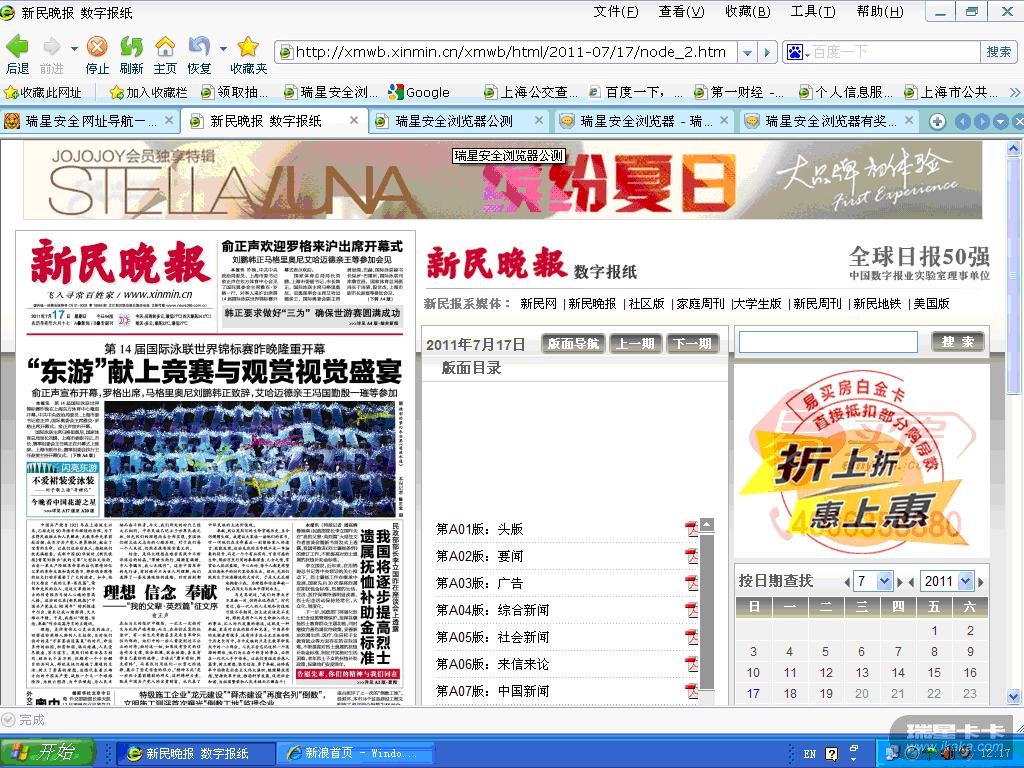Viewport: 1024px width, 768px height.
Task: Go back with the green 后退 arrow
Action: [16, 46]
